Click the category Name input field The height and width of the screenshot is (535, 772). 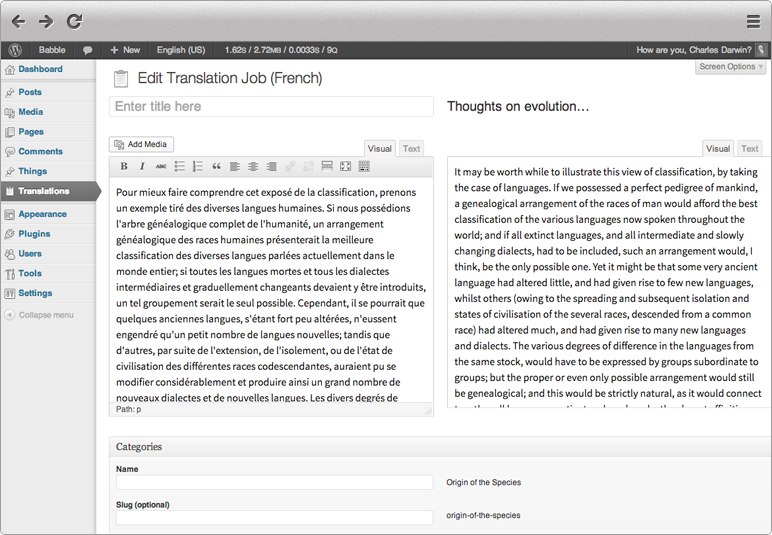click(x=274, y=483)
